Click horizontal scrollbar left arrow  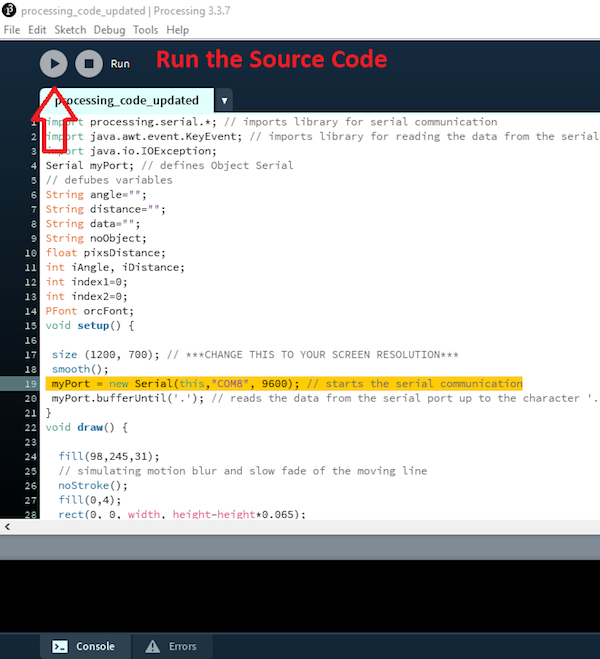7,527
